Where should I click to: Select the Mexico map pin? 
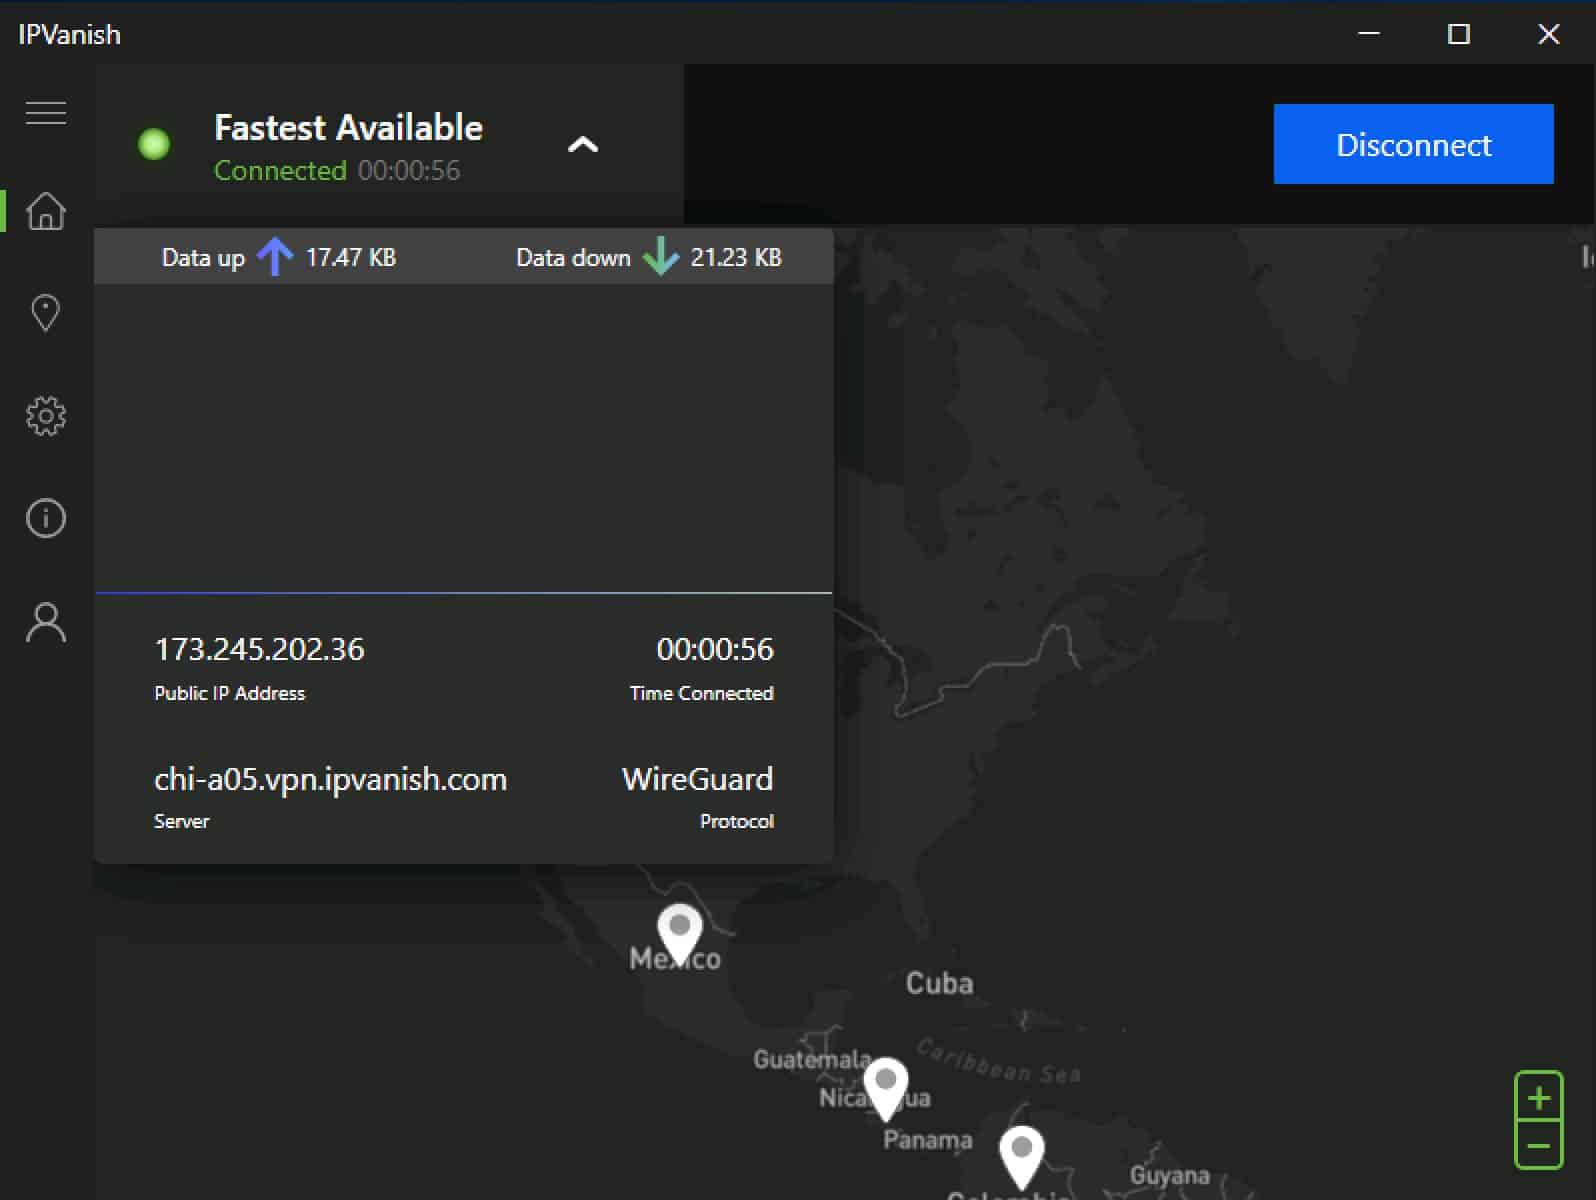[x=680, y=933]
